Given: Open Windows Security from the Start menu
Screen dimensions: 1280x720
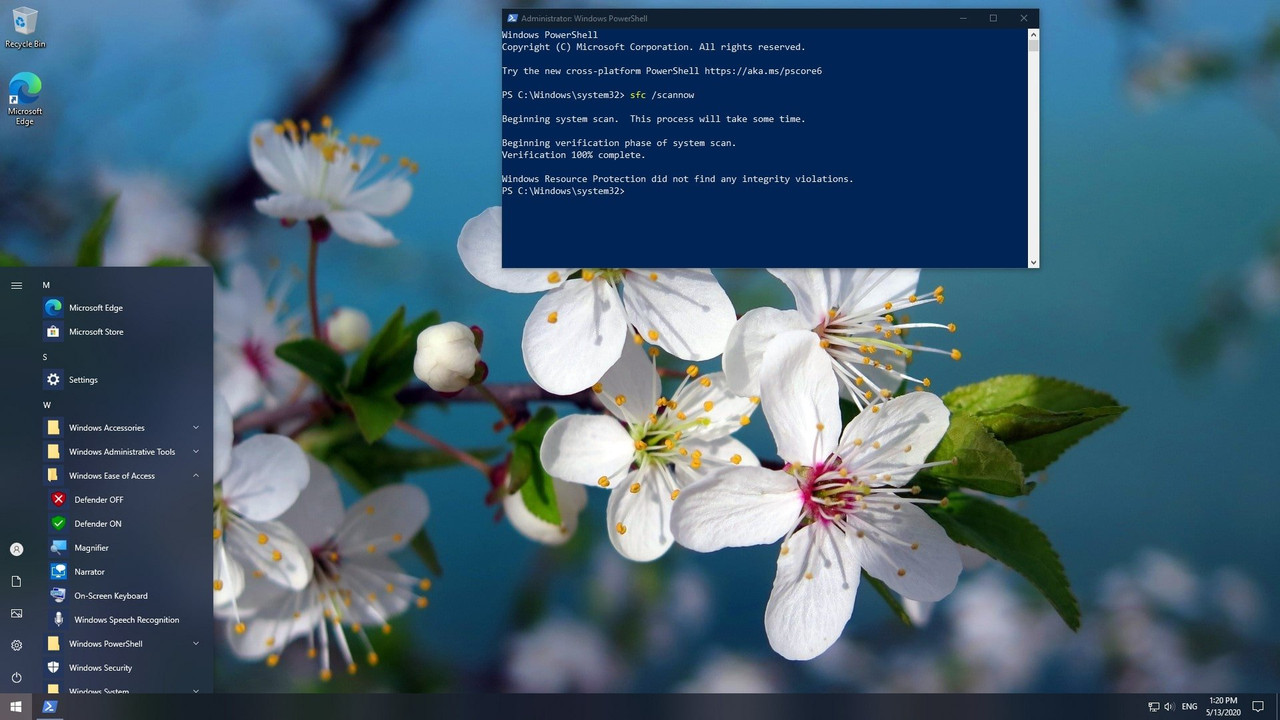Looking at the screenshot, I should pos(100,667).
